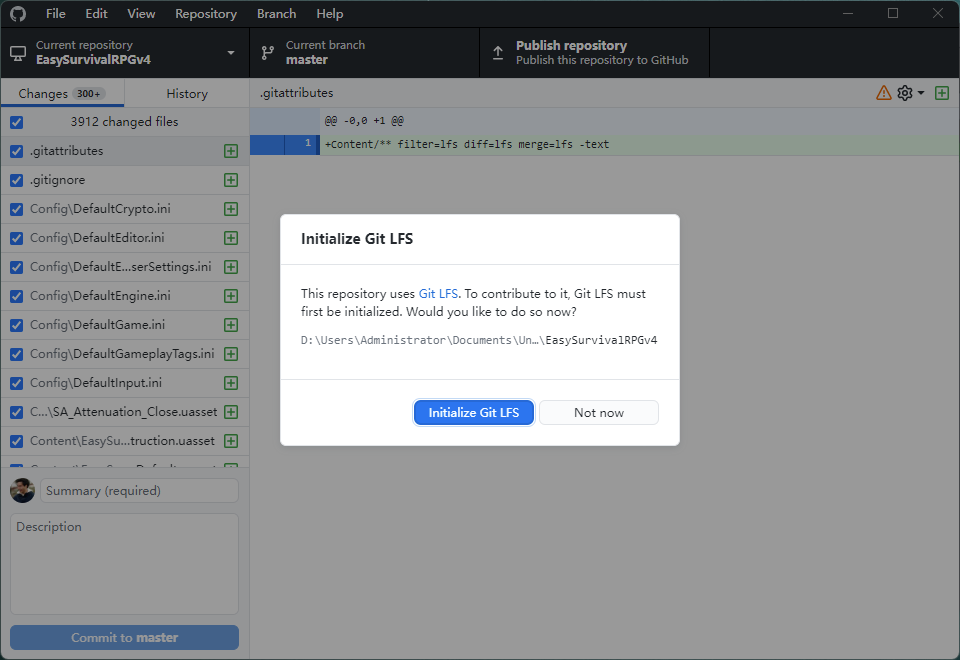The height and width of the screenshot is (660, 960).
Task: Click the user avatar beside Summary
Action: tap(23, 490)
